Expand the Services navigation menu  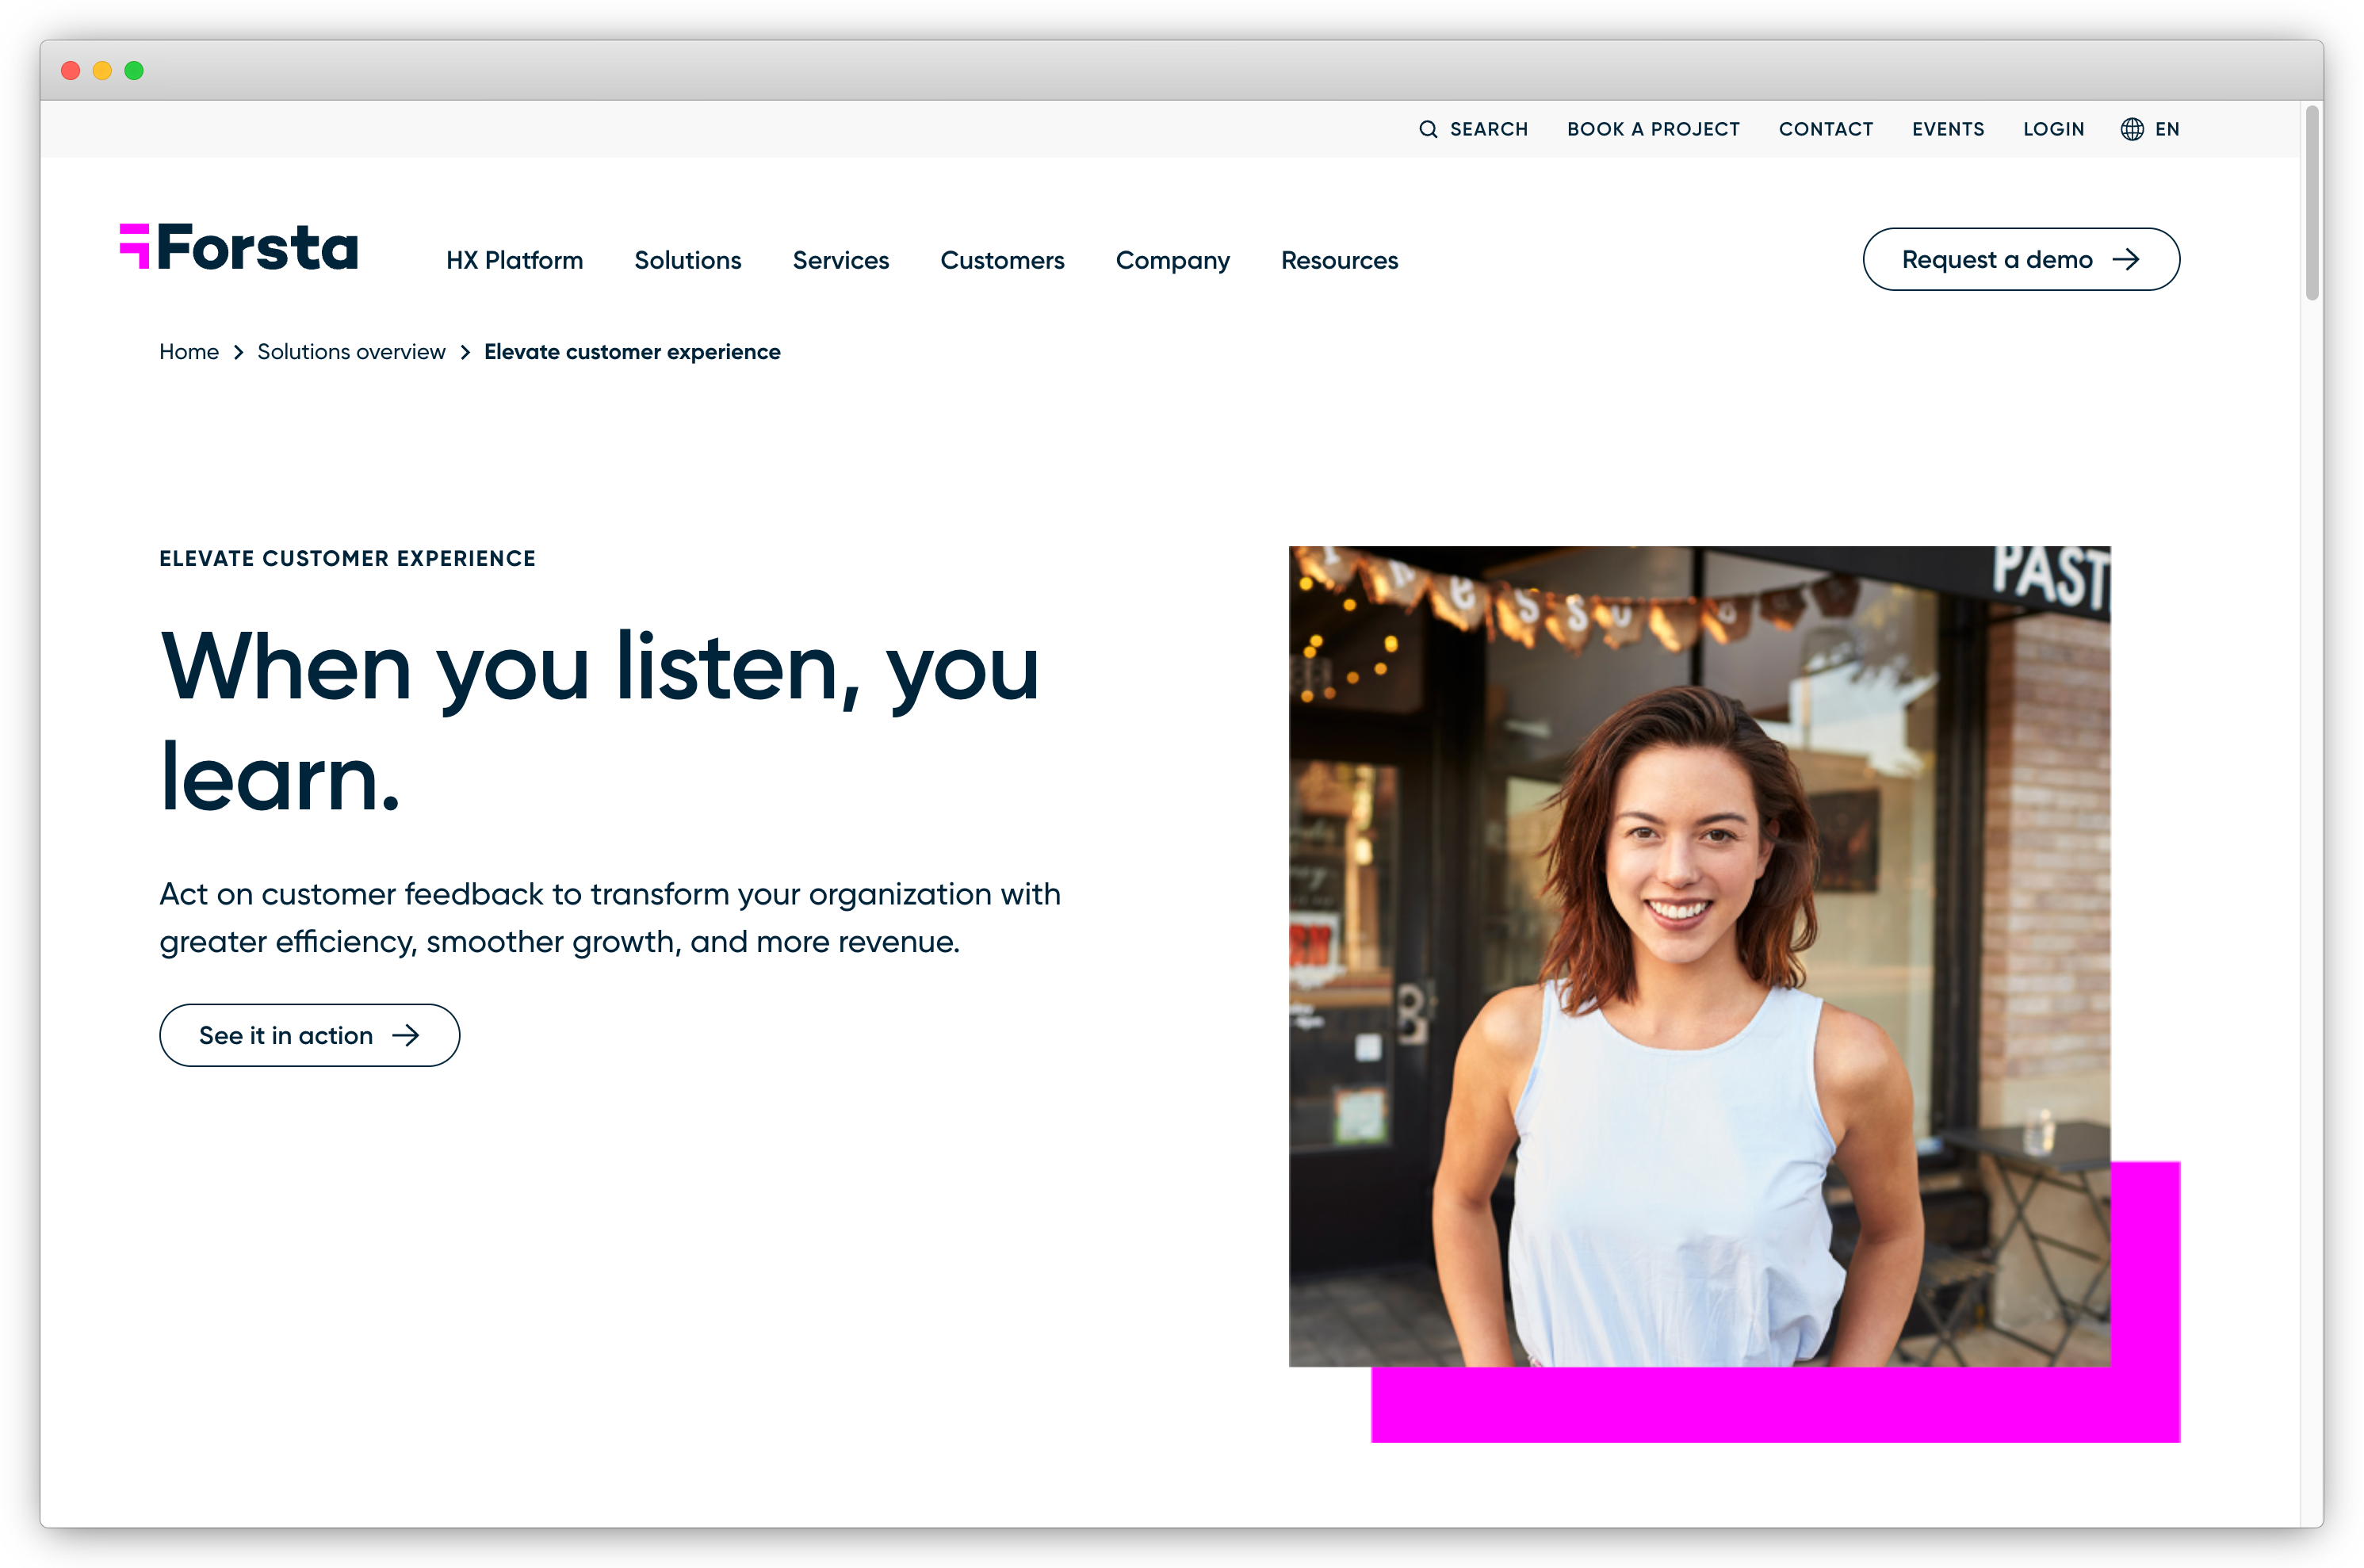pos(841,260)
